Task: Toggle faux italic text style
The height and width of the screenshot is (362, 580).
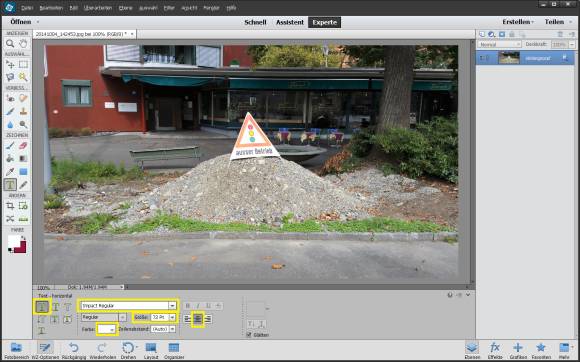Action: (198, 306)
